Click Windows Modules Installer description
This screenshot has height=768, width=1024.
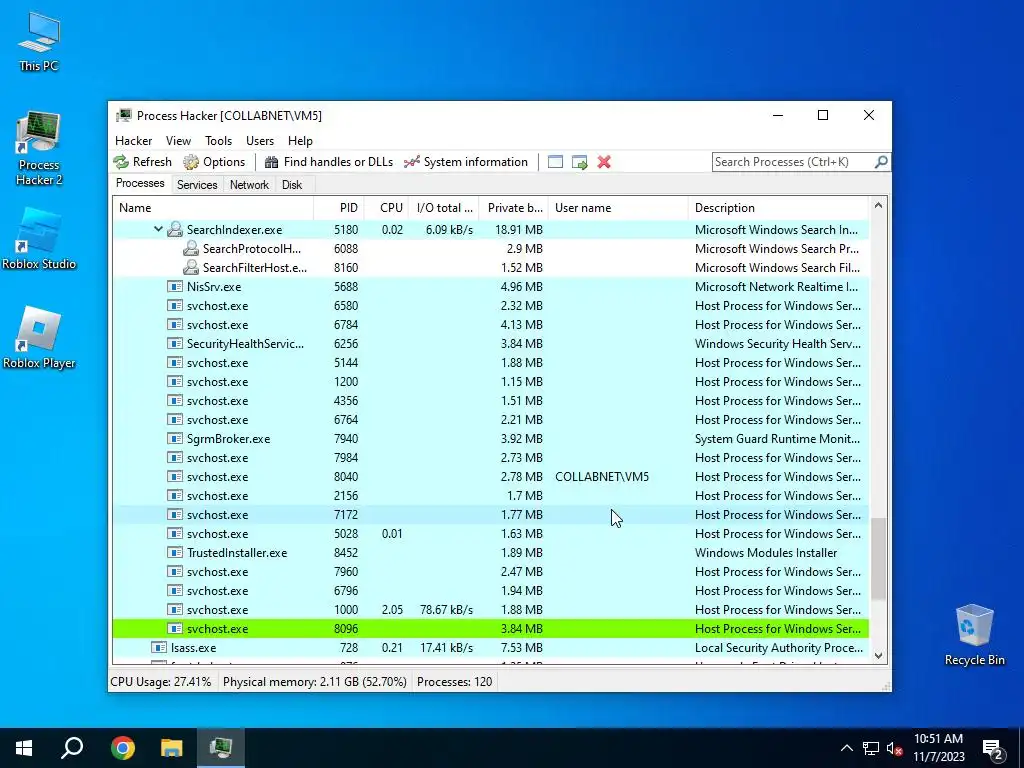click(x=765, y=552)
